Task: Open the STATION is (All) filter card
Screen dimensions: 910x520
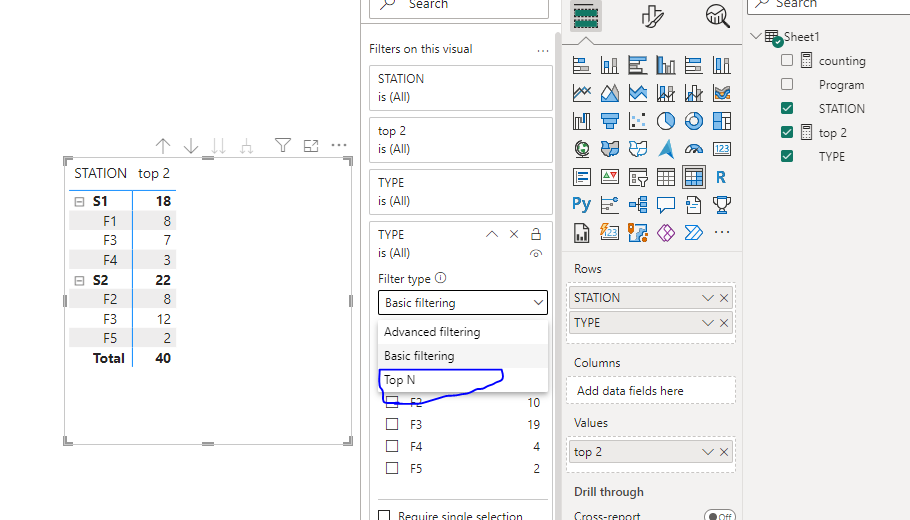Action: [461, 88]
